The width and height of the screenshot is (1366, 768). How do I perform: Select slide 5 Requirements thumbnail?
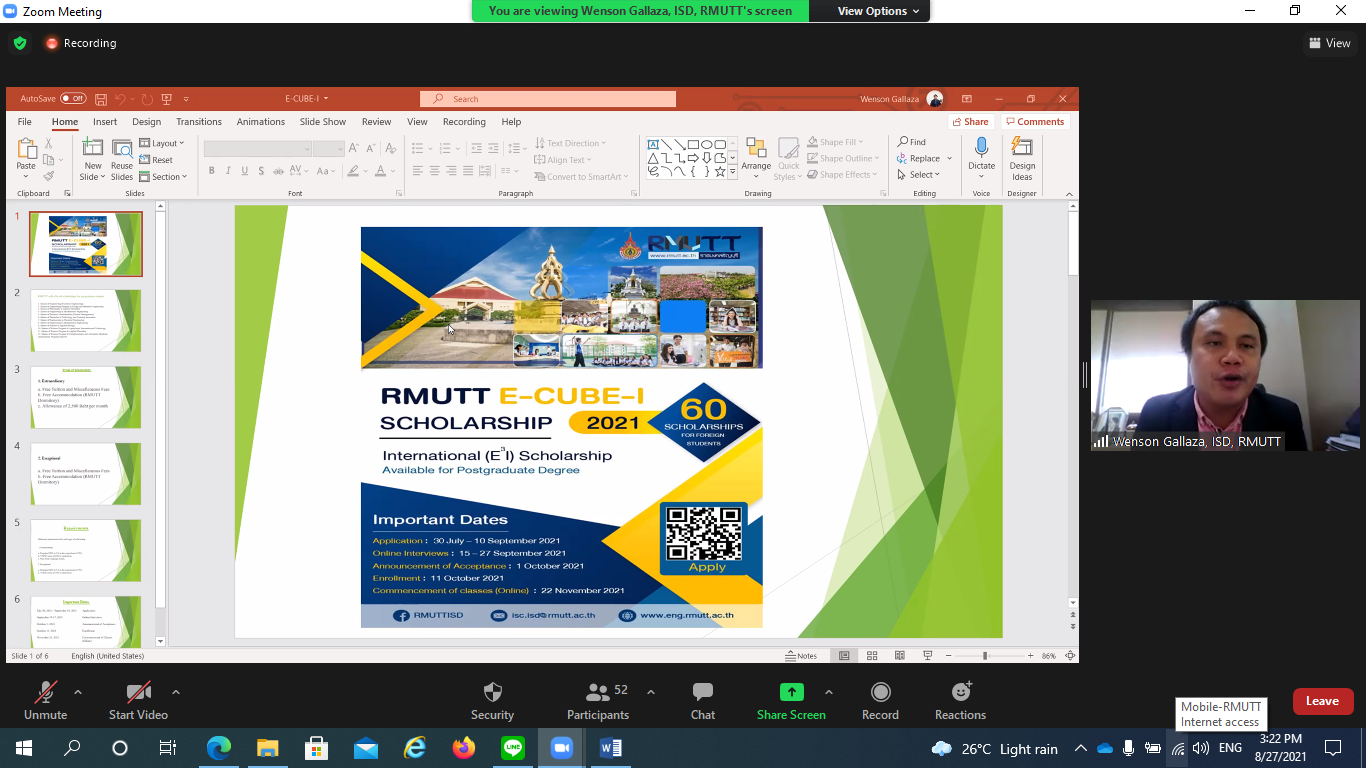coord(86,550)
